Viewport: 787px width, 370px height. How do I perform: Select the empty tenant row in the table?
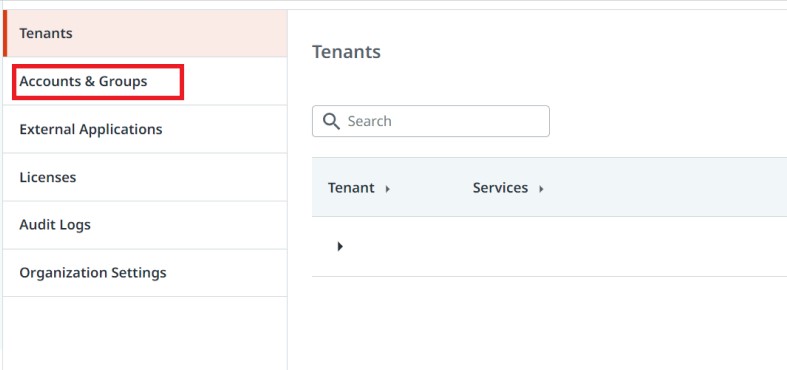click(x=550, y=246)
